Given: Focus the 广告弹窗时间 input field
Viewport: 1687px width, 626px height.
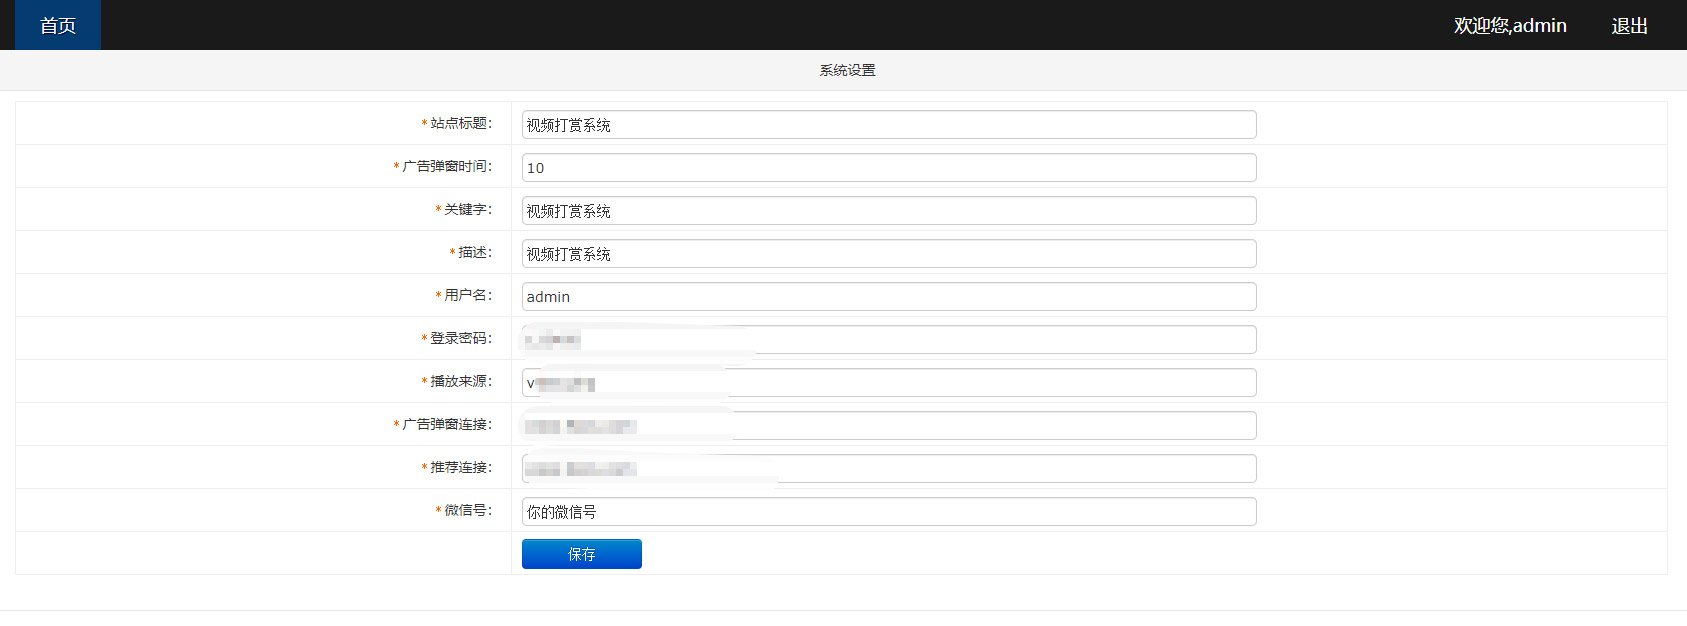Looking at the screenshot, I should tap(889, 168).
